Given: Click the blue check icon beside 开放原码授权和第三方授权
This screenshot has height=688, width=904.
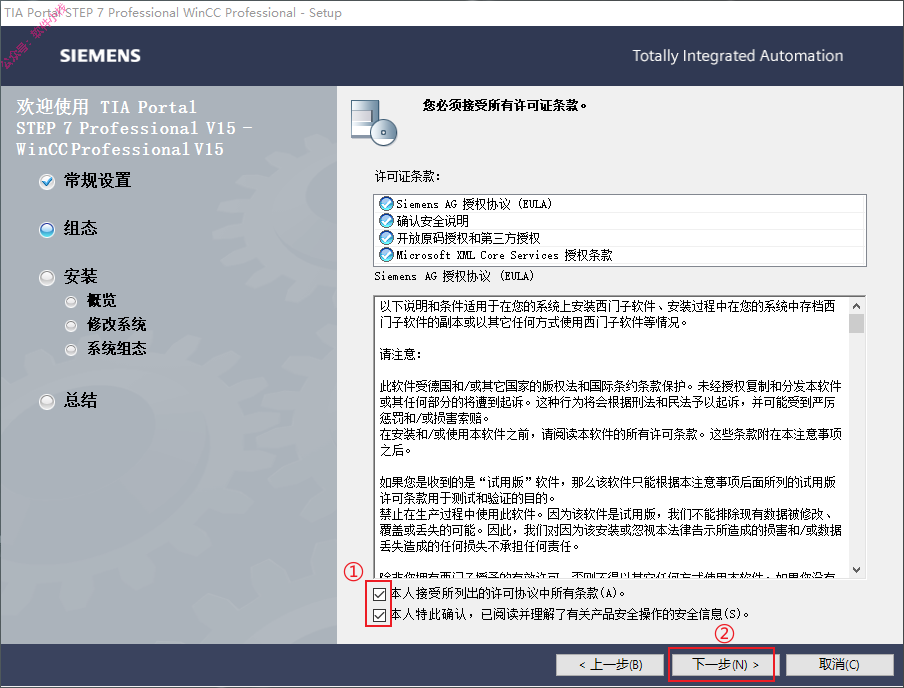Looking at the screenshot, I should [386, 238].
